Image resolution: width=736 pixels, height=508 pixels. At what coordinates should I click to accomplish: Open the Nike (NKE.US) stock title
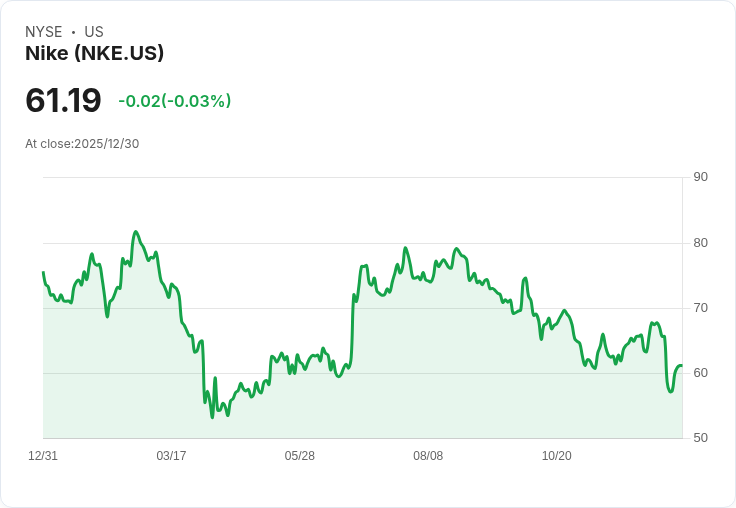(94, 53)
